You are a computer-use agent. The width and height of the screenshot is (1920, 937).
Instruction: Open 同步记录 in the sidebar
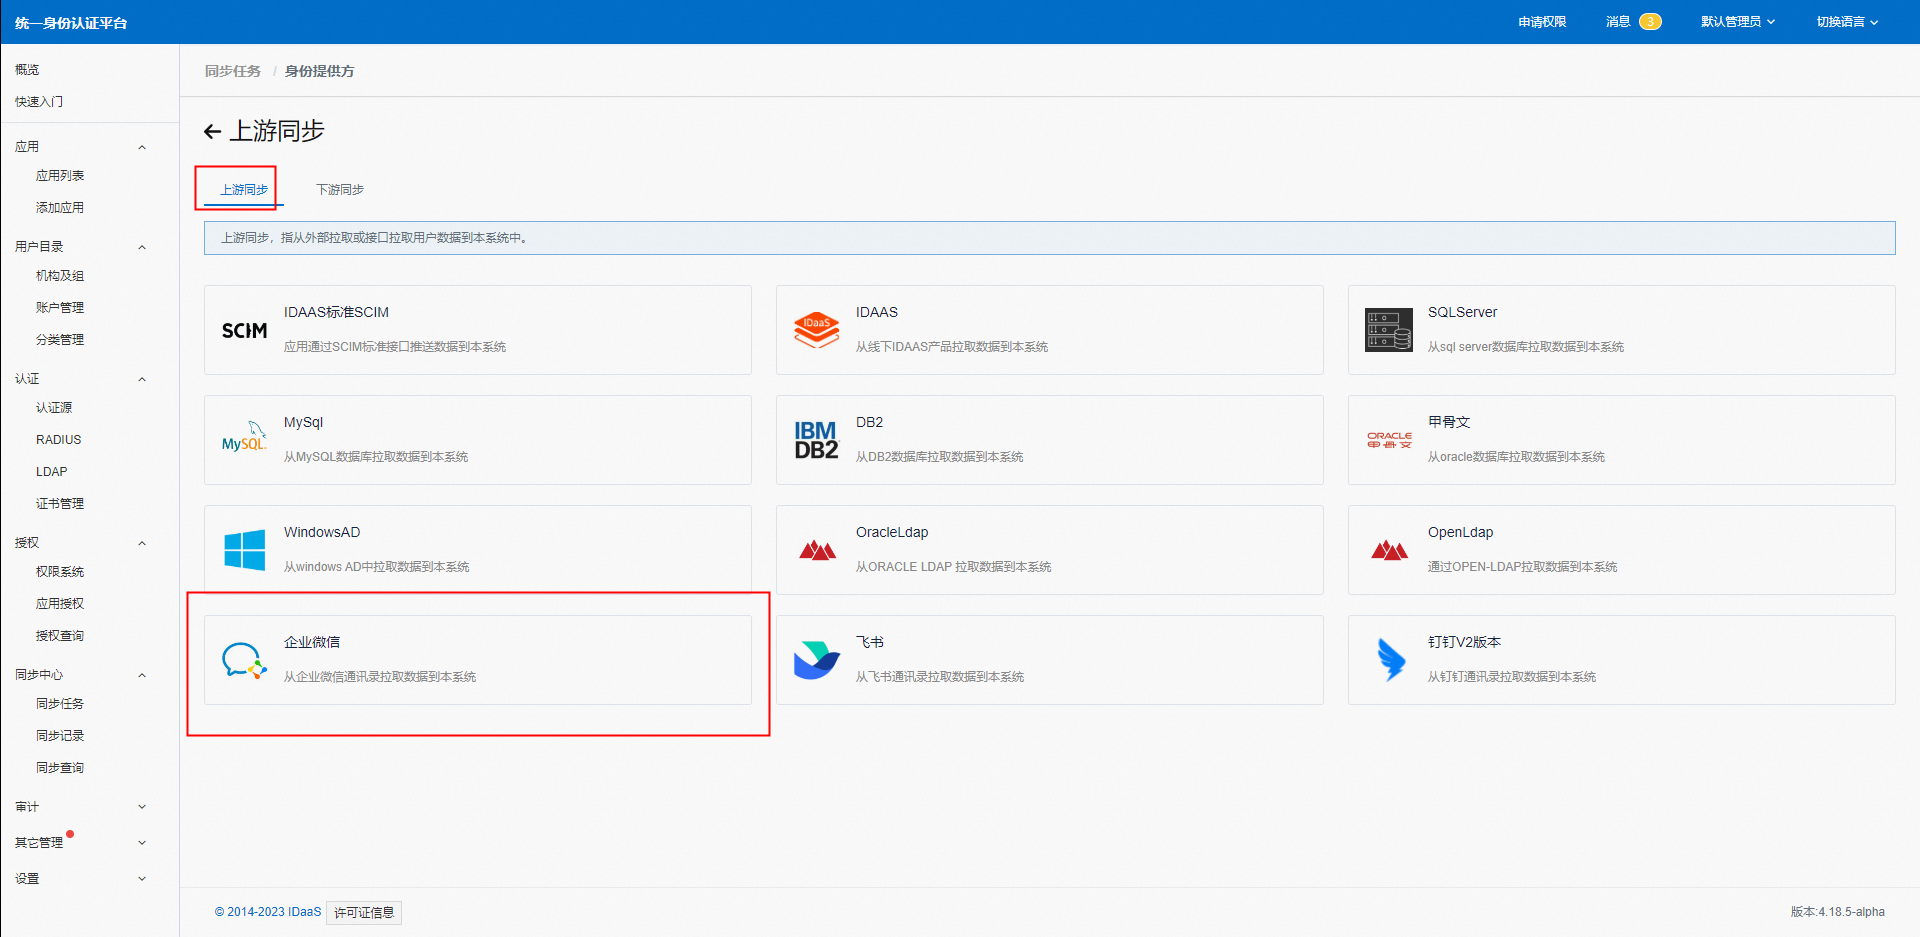click(60, 735)
